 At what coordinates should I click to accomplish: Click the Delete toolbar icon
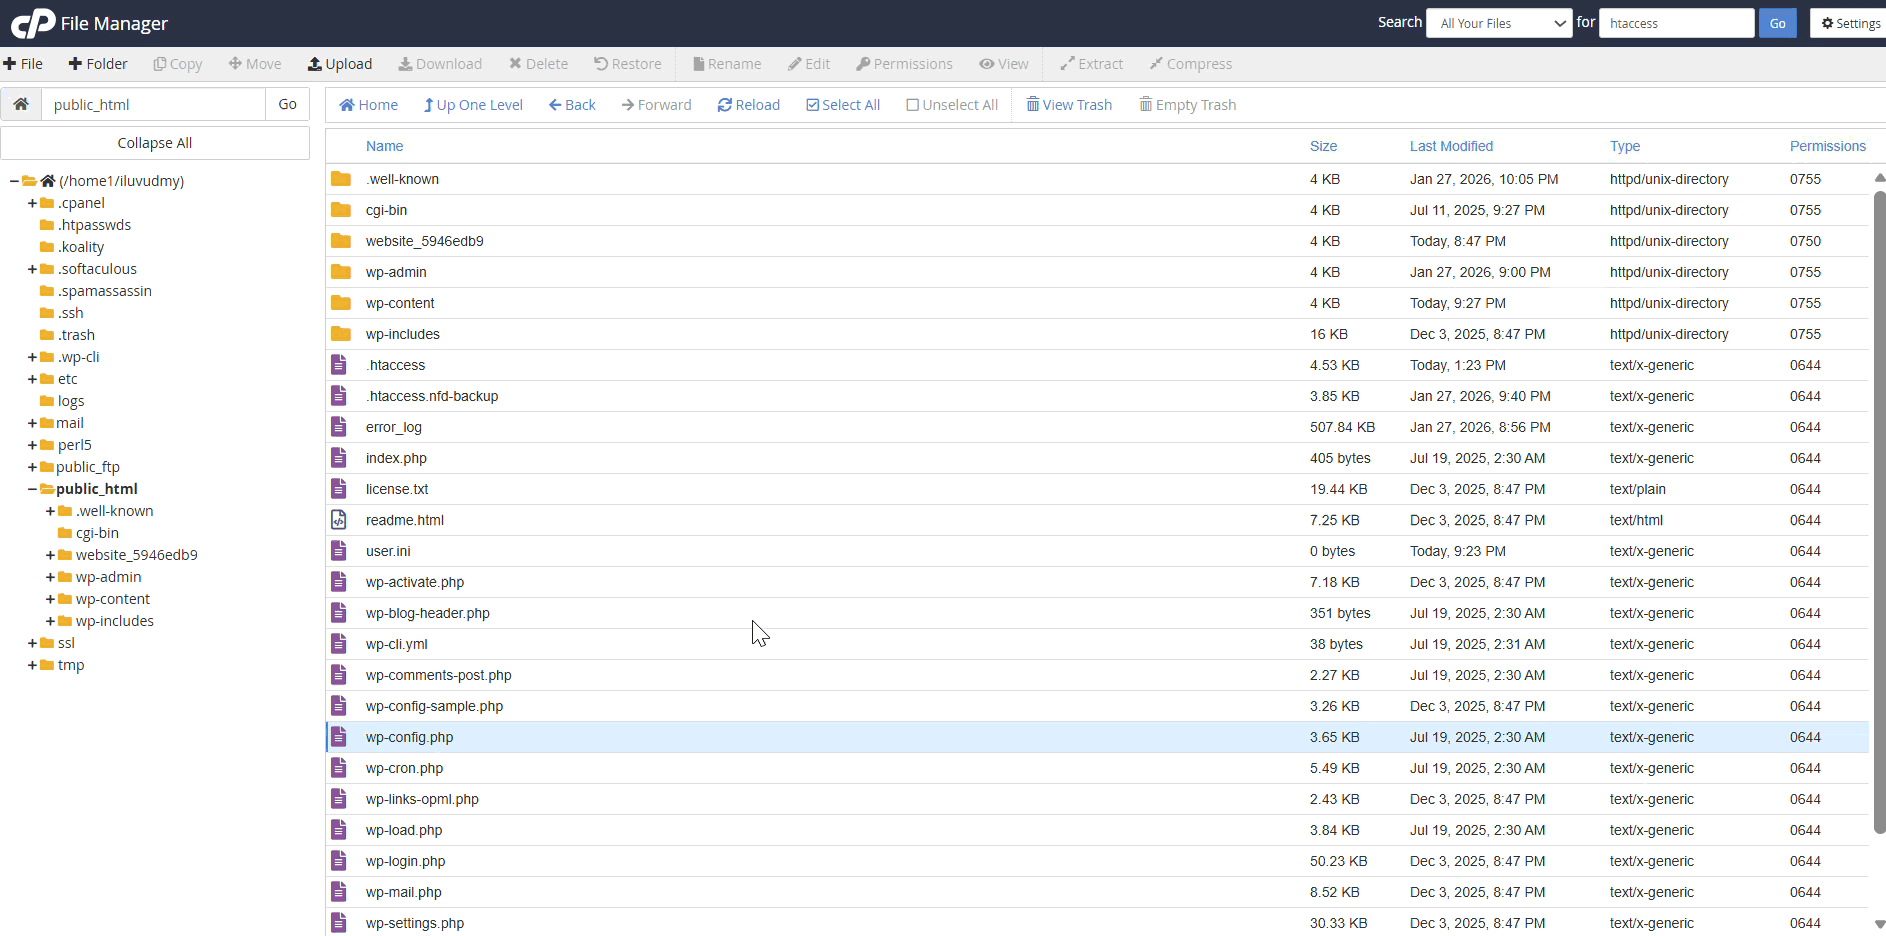coord(538,63)
